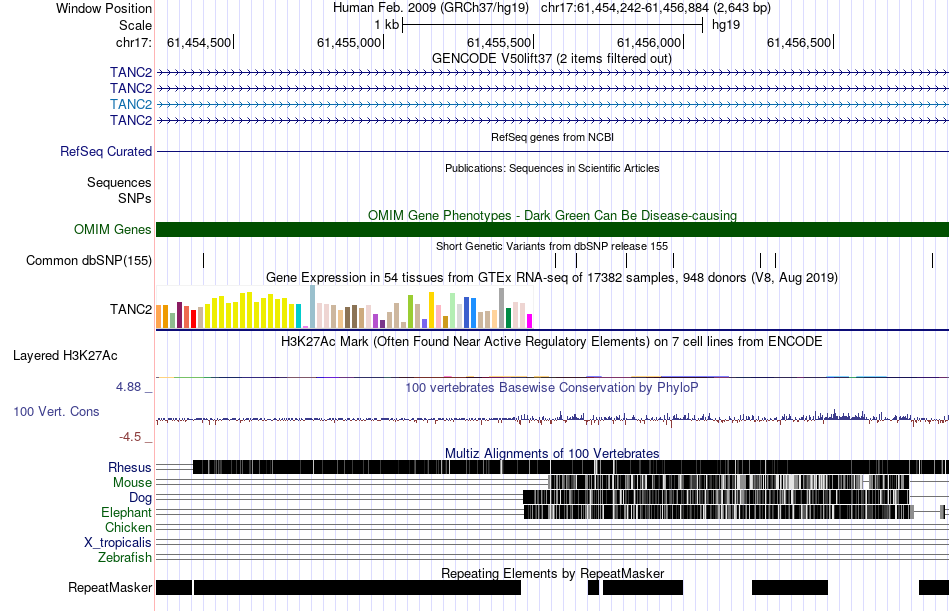Open the GENCODE V50lift37 track title

pos(552,59)
